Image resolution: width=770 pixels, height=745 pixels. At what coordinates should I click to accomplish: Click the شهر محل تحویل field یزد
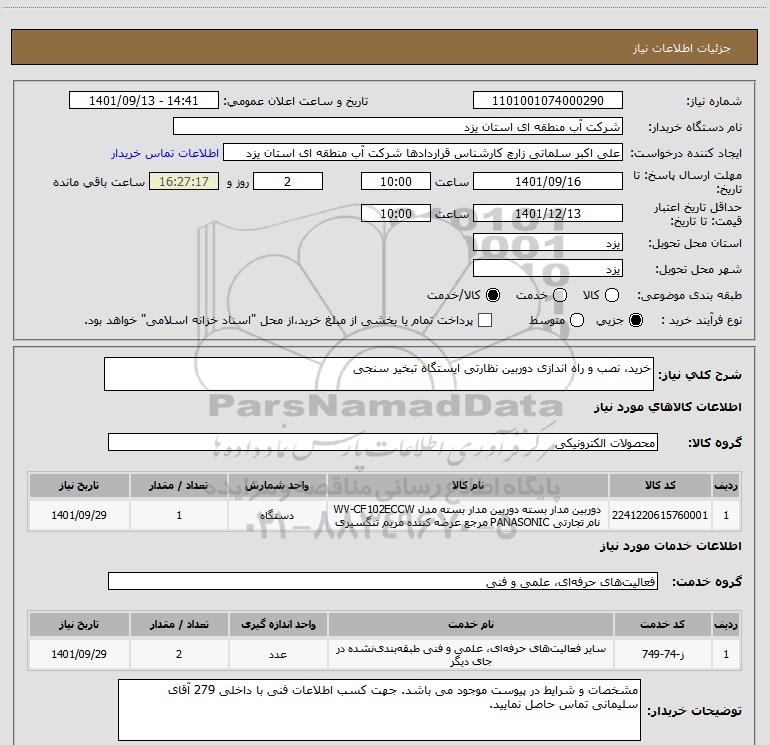(x=548, y=269)
